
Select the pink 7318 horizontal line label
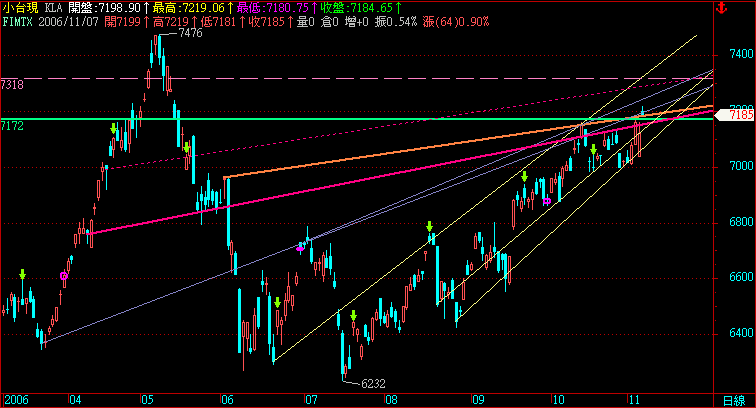click(13, 86)
